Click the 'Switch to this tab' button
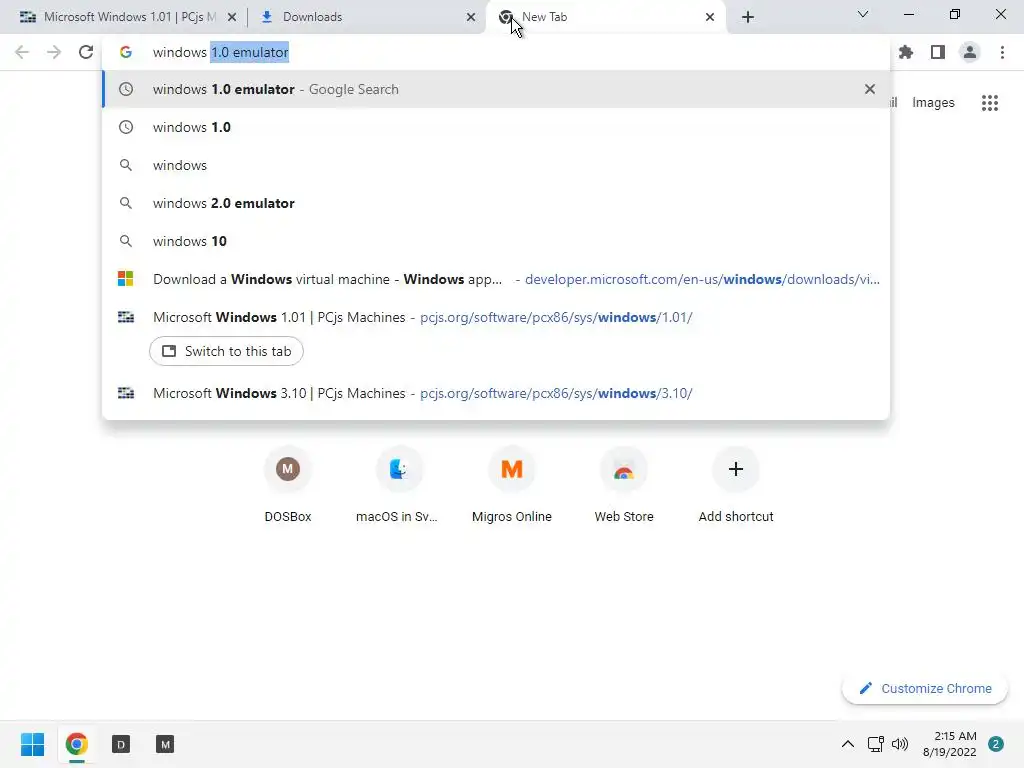Image resolution: width=1024 pixels, height=768 pixels. pos(226,351)
